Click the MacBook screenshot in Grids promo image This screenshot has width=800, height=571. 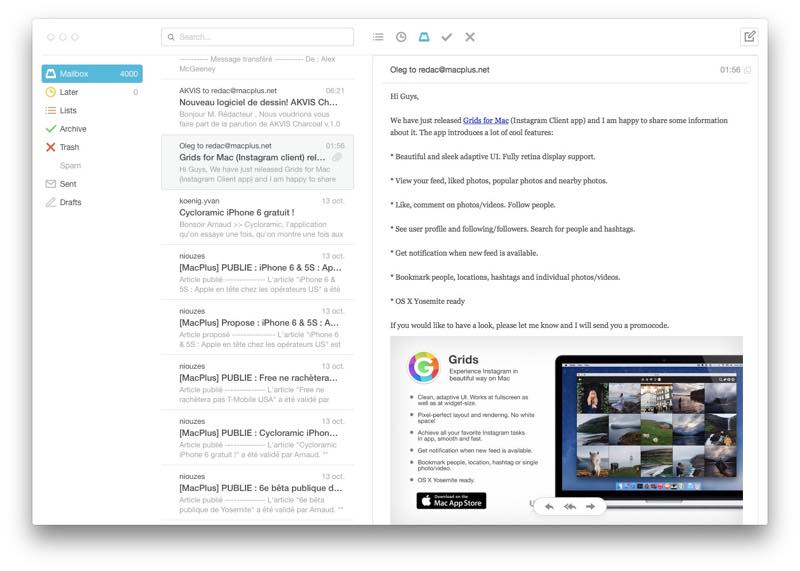[649, 431]
